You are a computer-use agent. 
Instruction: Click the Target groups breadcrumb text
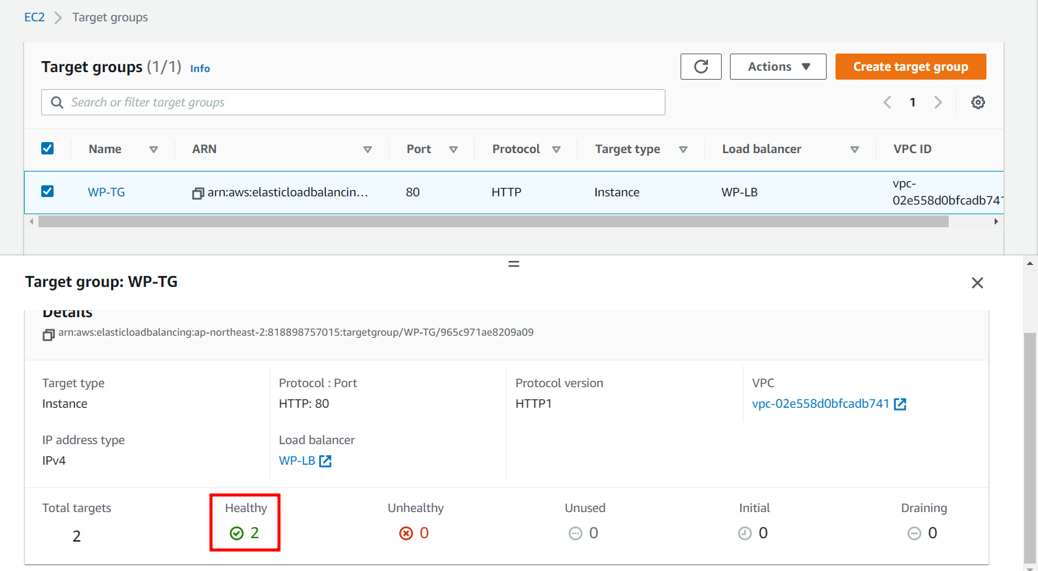[x=110, y=17]
